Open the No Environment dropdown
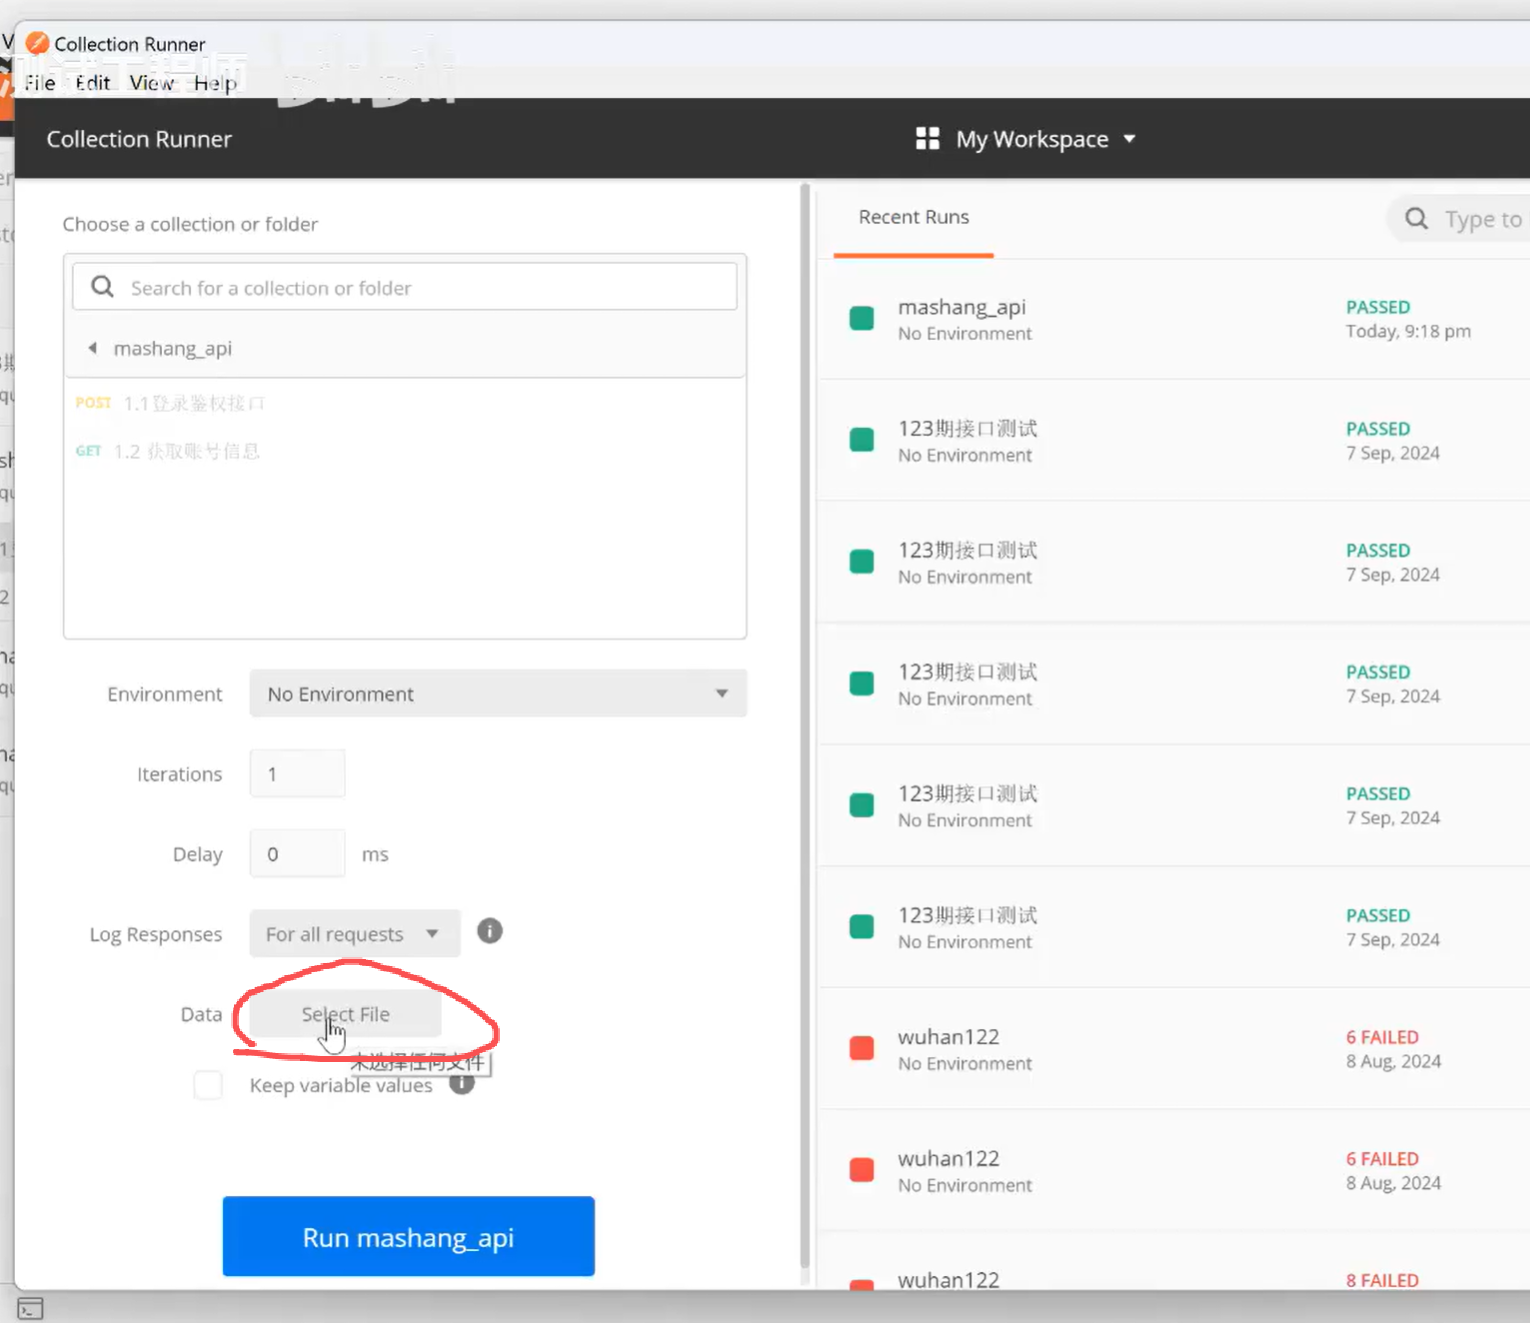 pos(498,693)
